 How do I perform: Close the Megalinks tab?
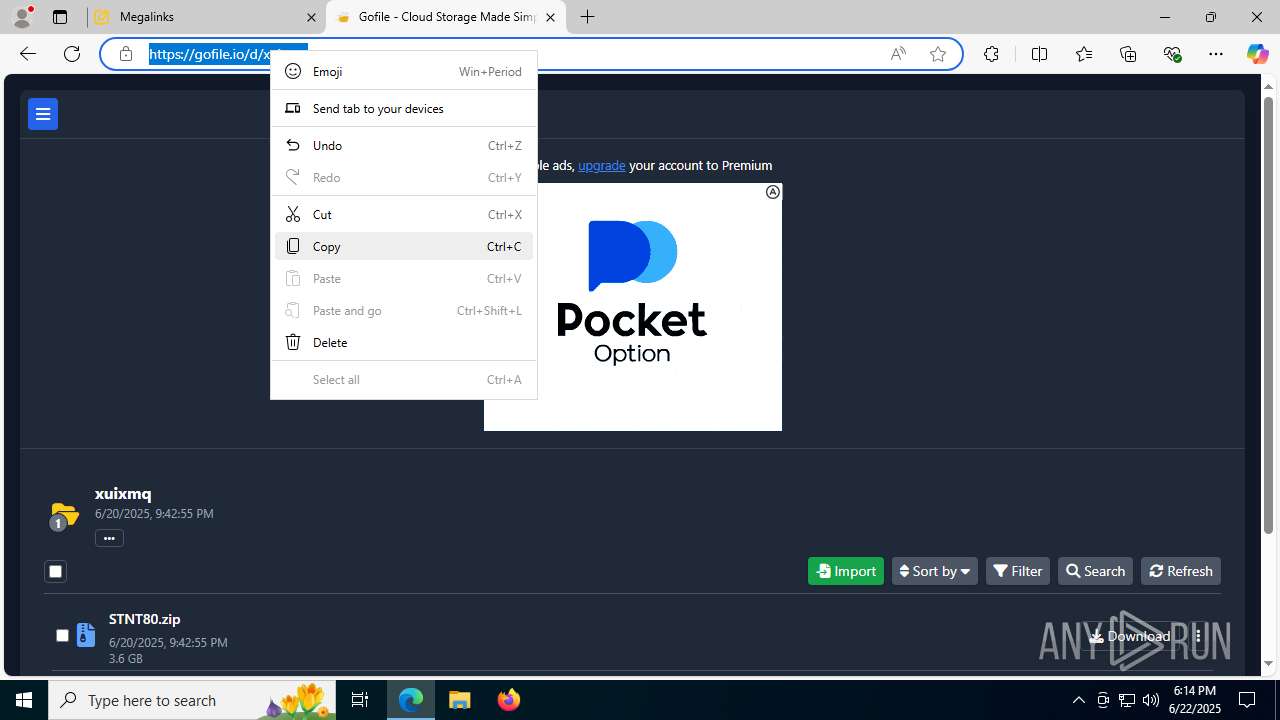[311, 17]
